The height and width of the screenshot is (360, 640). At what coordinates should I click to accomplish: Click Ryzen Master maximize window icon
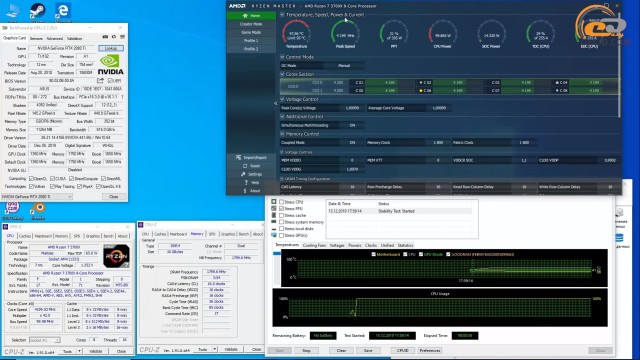coord(607,6)
